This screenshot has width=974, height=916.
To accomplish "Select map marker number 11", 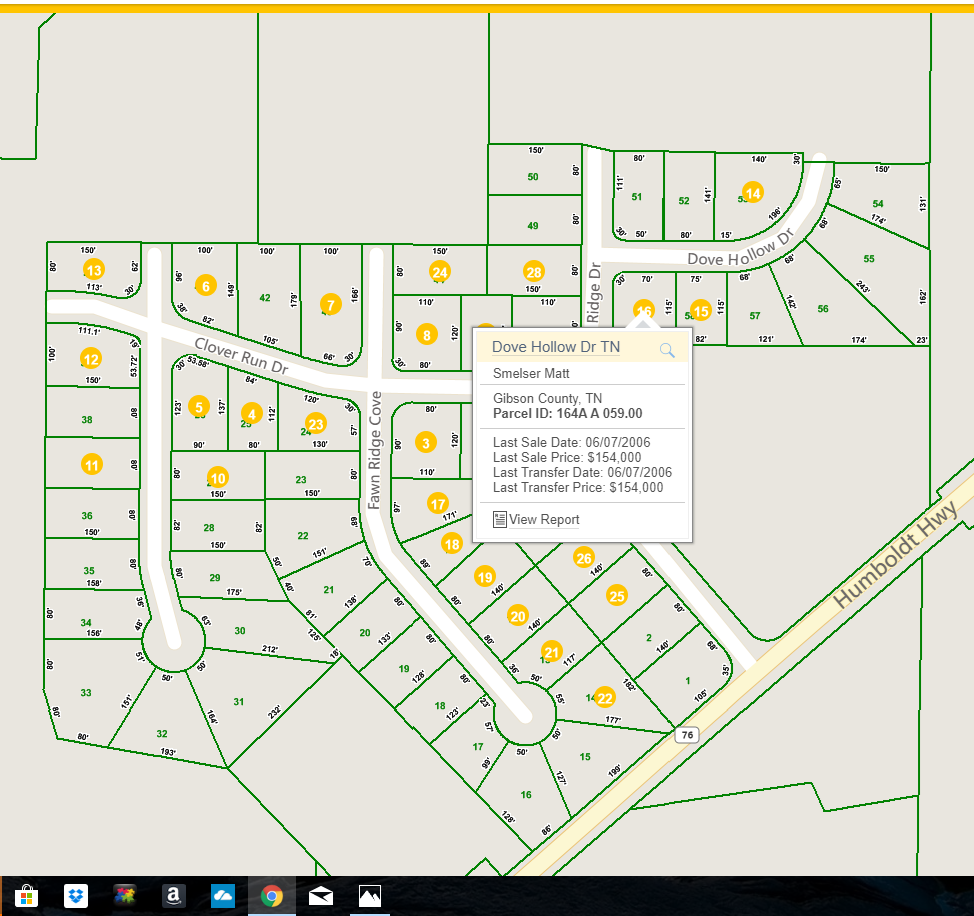I will [x=92, y=464].
